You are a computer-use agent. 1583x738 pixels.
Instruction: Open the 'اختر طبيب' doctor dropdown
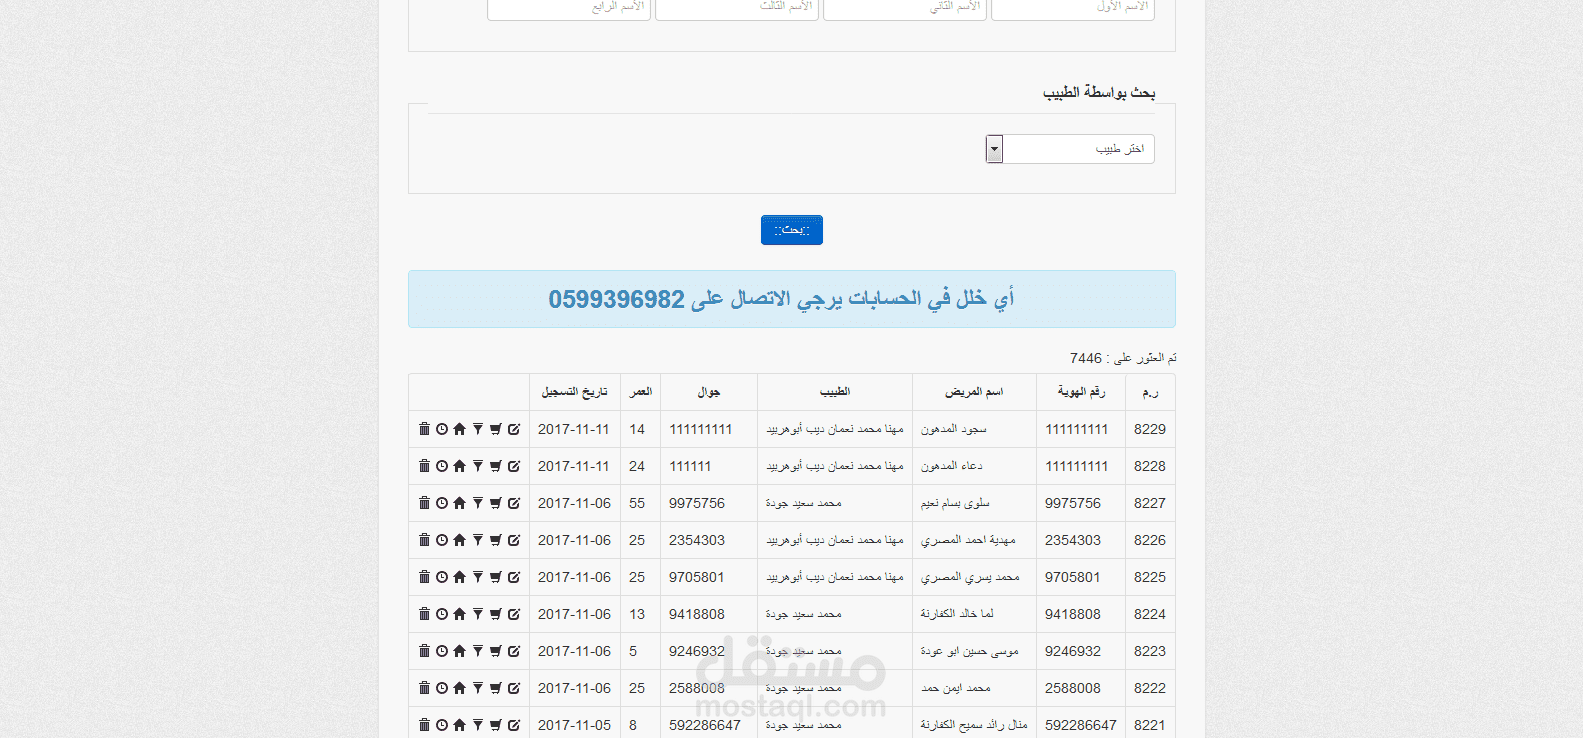(x=1070, y=149)
